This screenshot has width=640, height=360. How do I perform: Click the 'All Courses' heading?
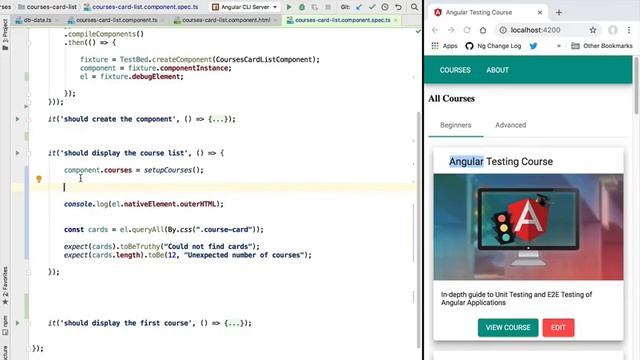(x=451, y=98)
